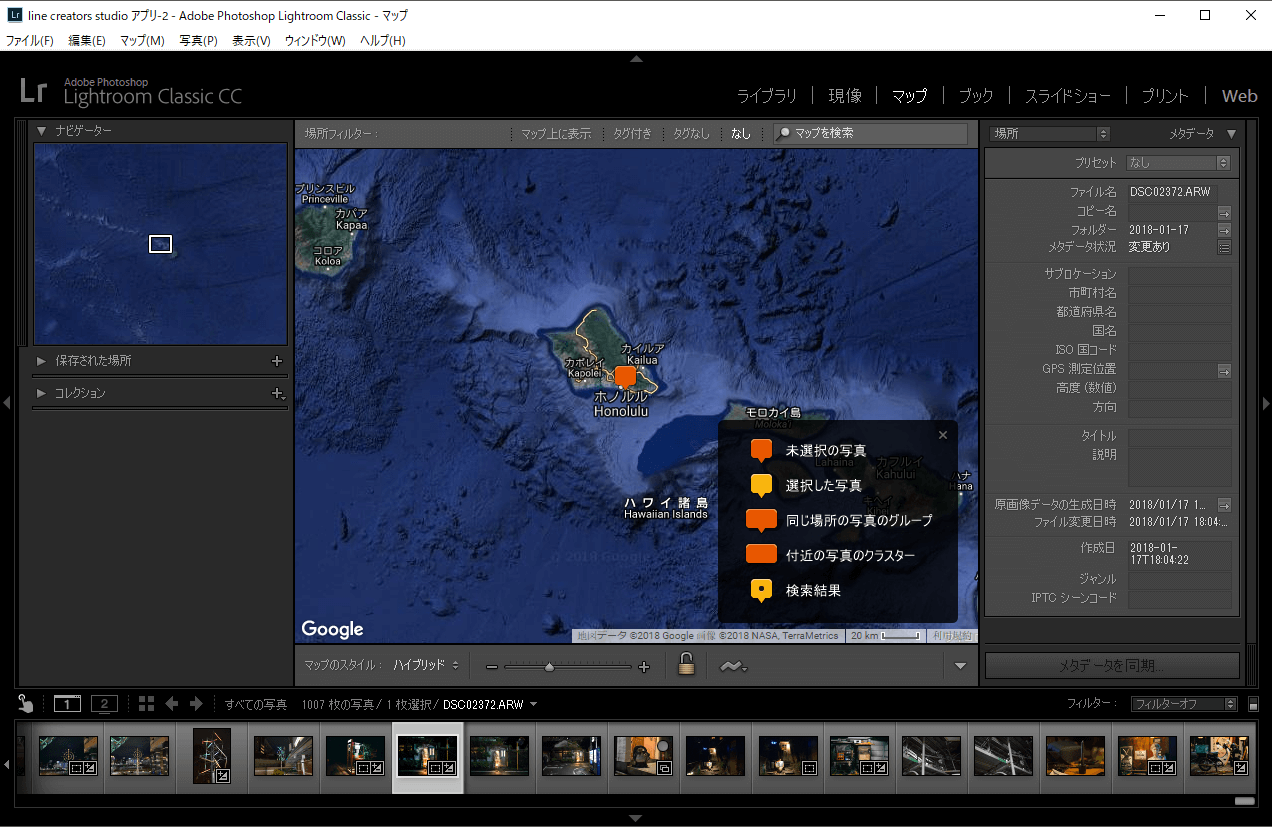This screenshot has height=827, width=1272.
Task: Click the マップを検索 search field
Action: click(870, 133)
